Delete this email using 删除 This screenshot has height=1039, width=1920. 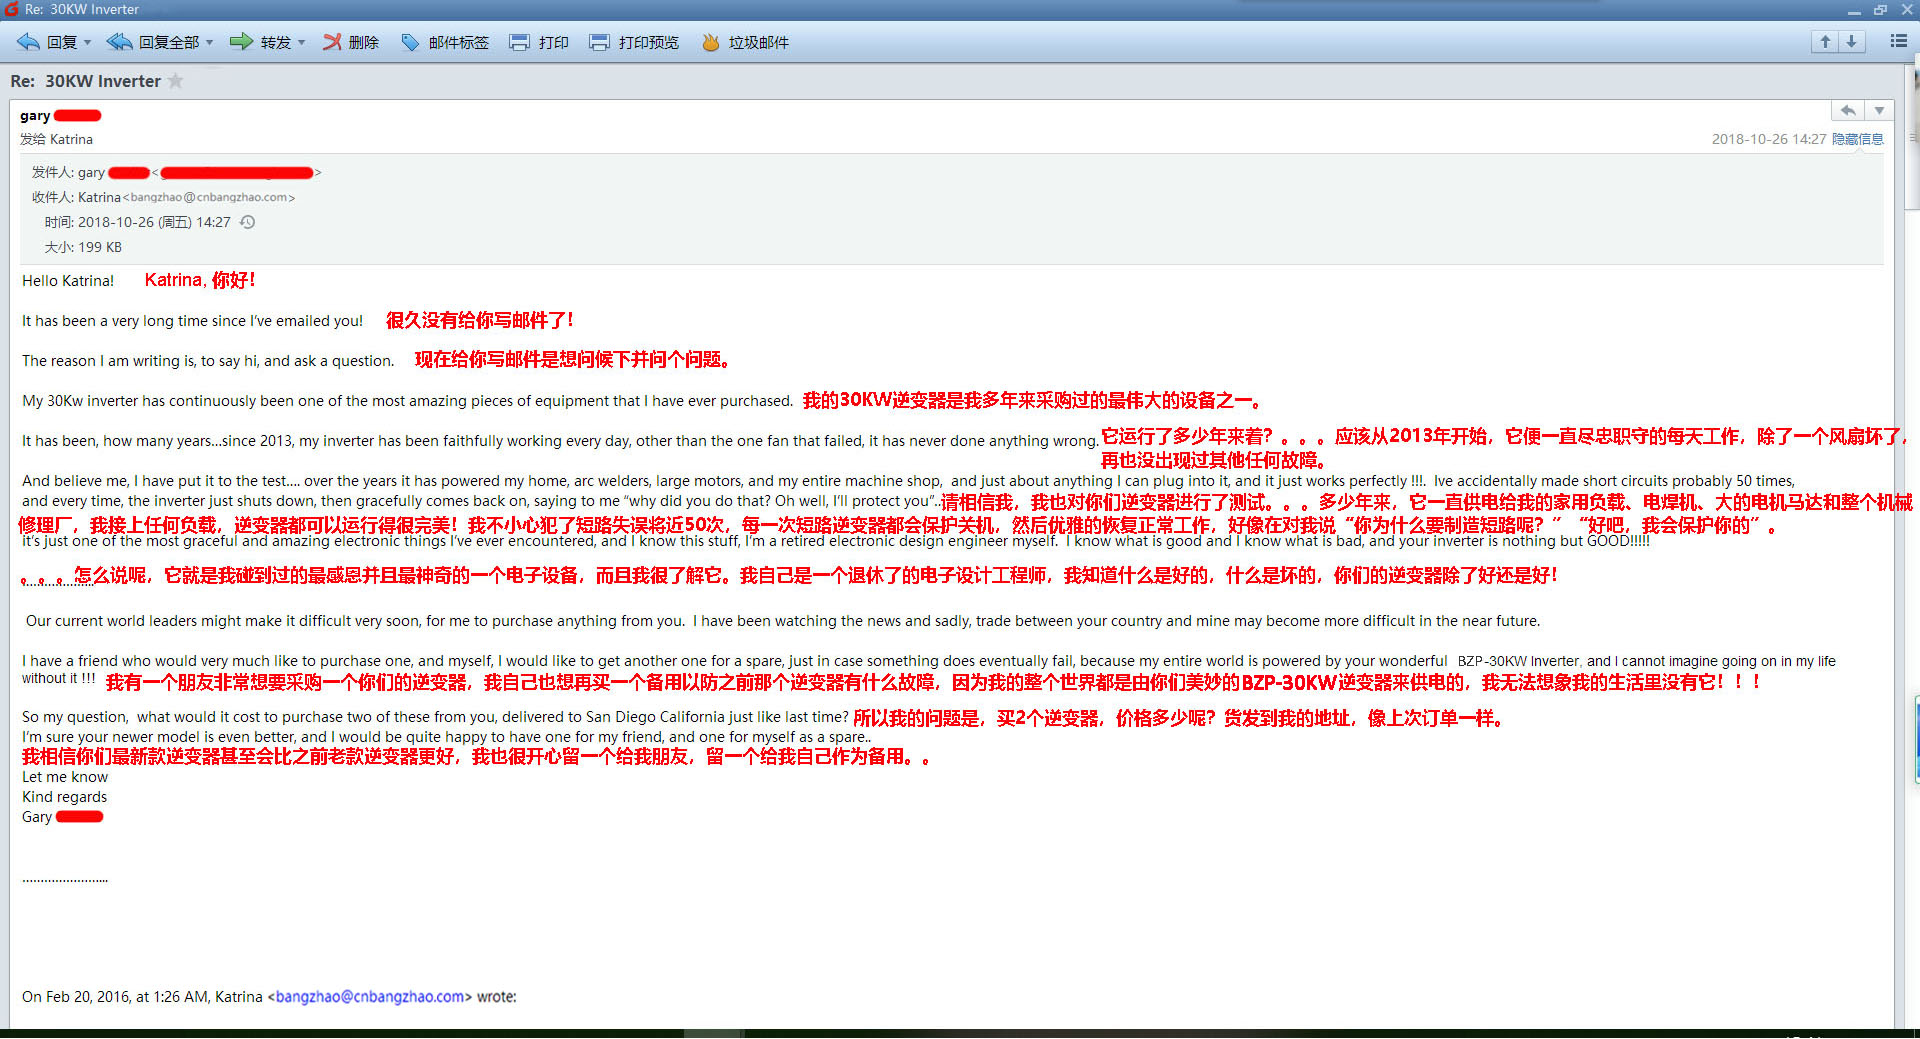click(351, 42)
